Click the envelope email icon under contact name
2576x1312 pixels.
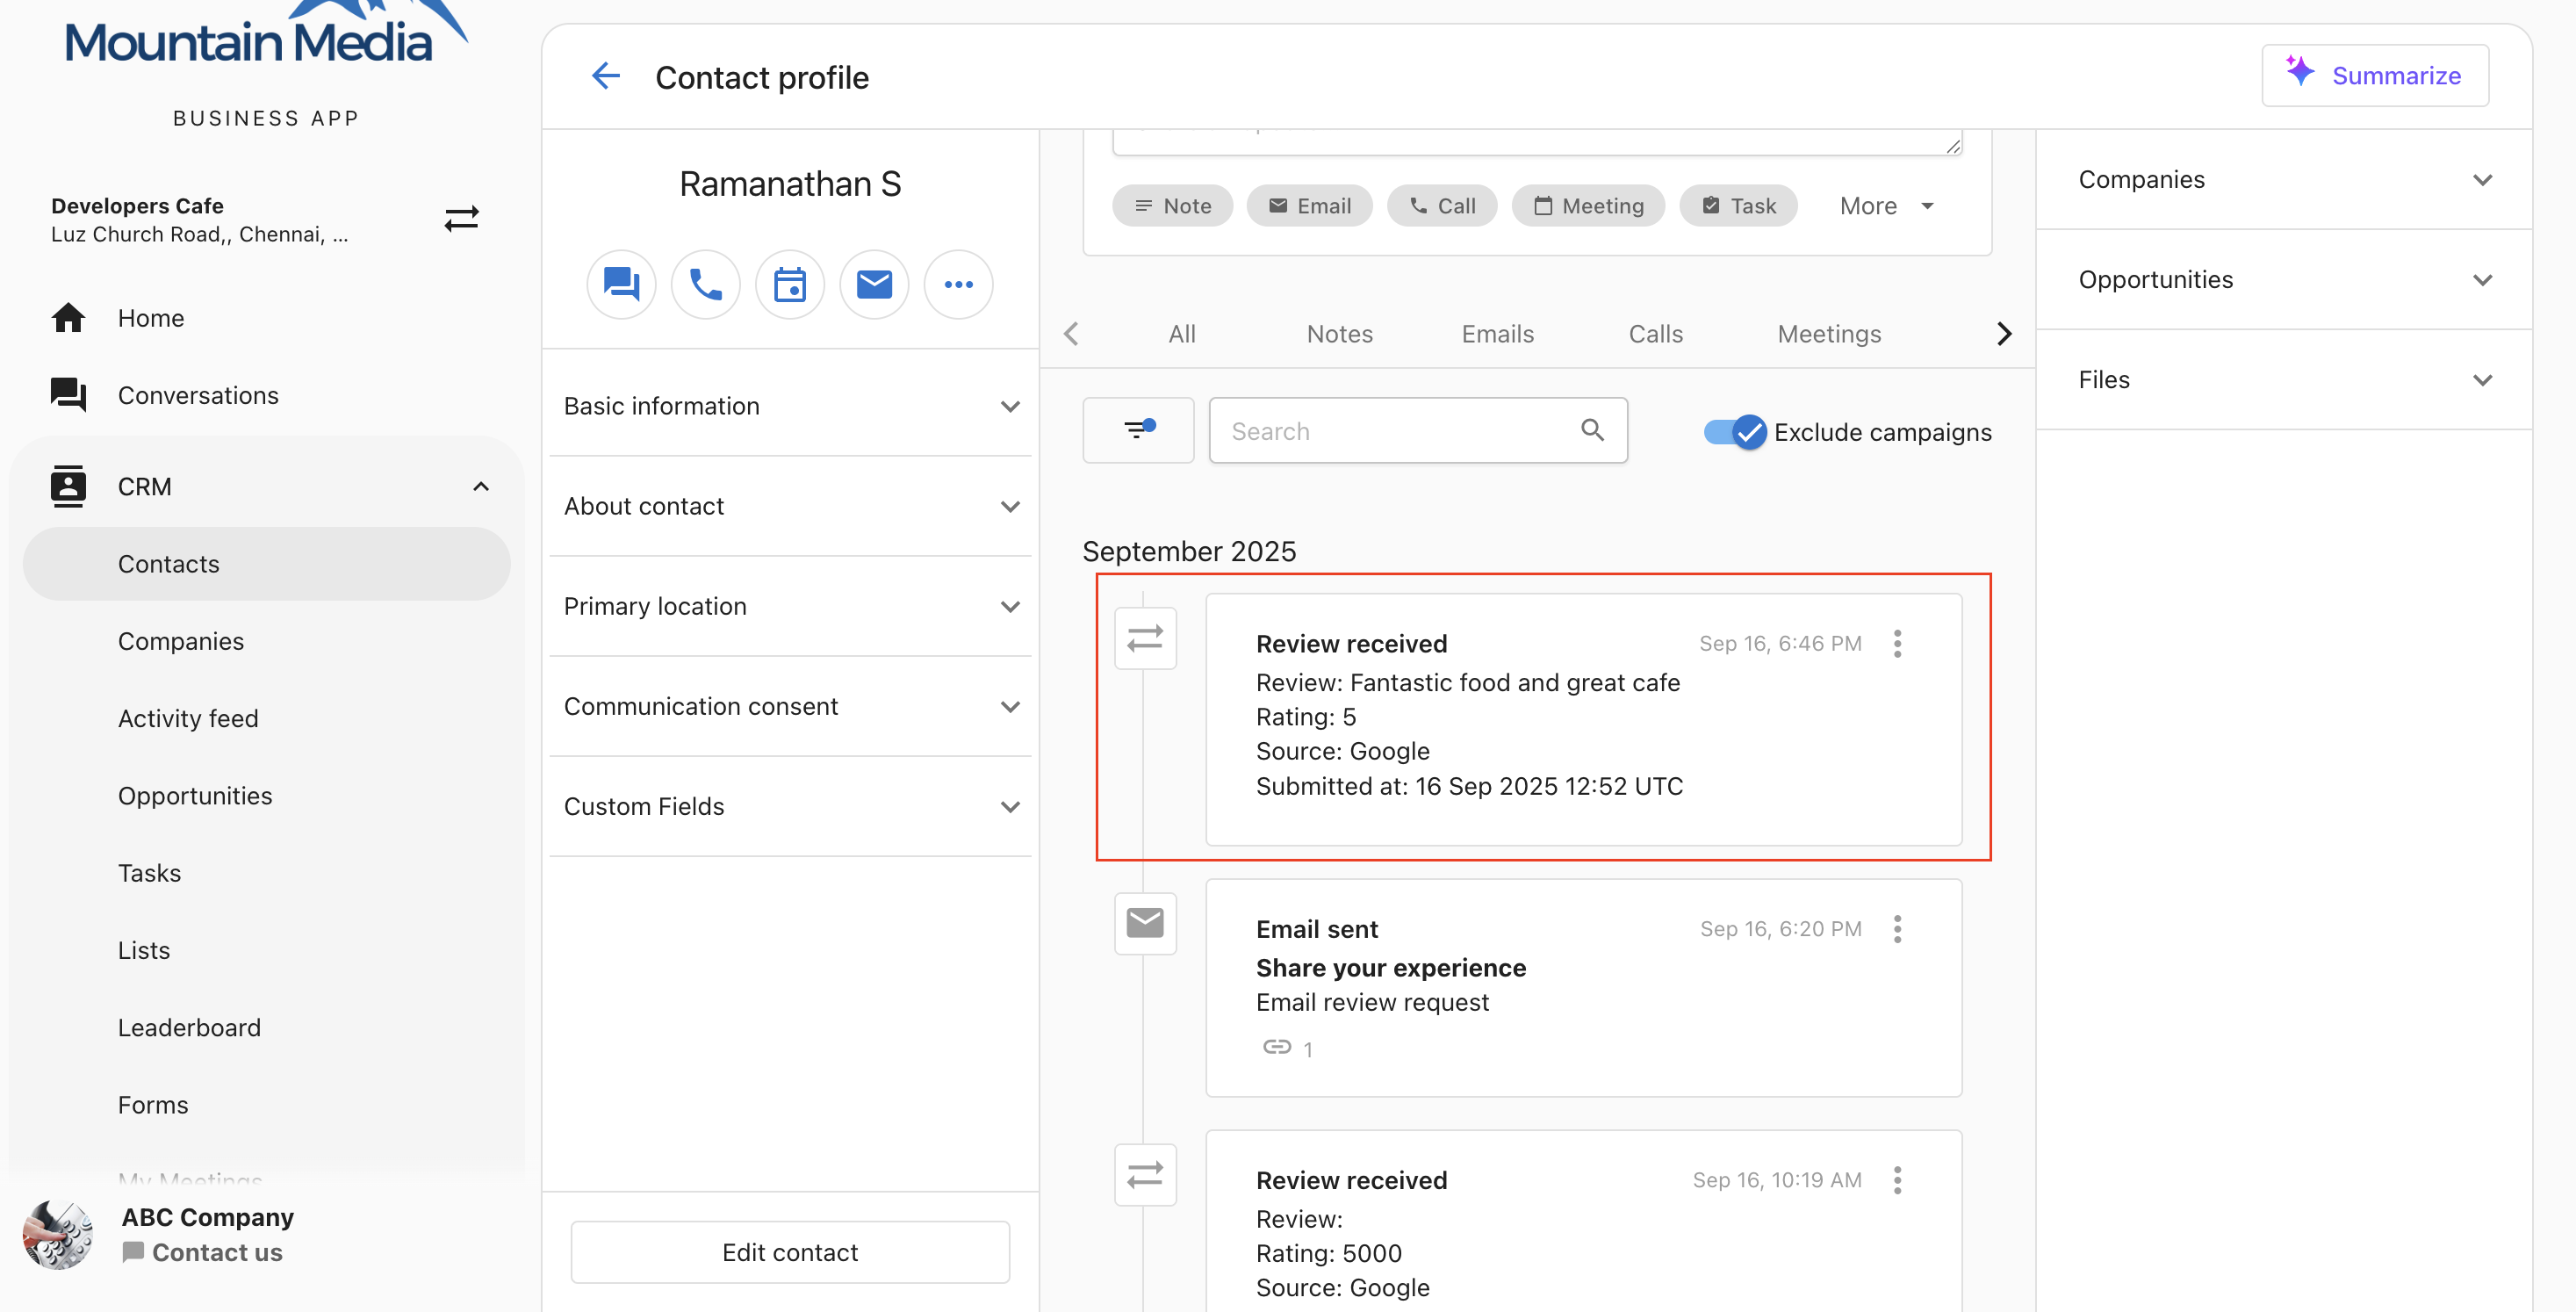(x=873, y=285)
